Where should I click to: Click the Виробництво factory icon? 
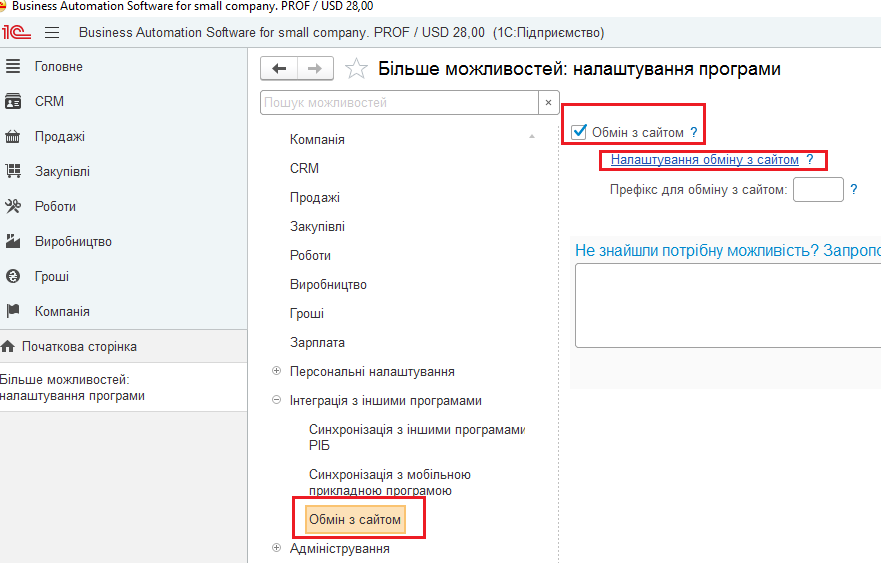[x=13, y=242]
